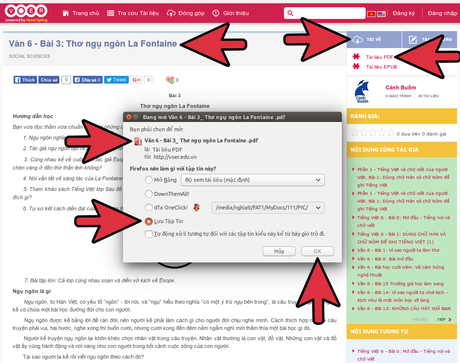Click the VOER logo
The height and width of the screenshot is (363, 460).
pyautogui.click(x=26, y=13)
